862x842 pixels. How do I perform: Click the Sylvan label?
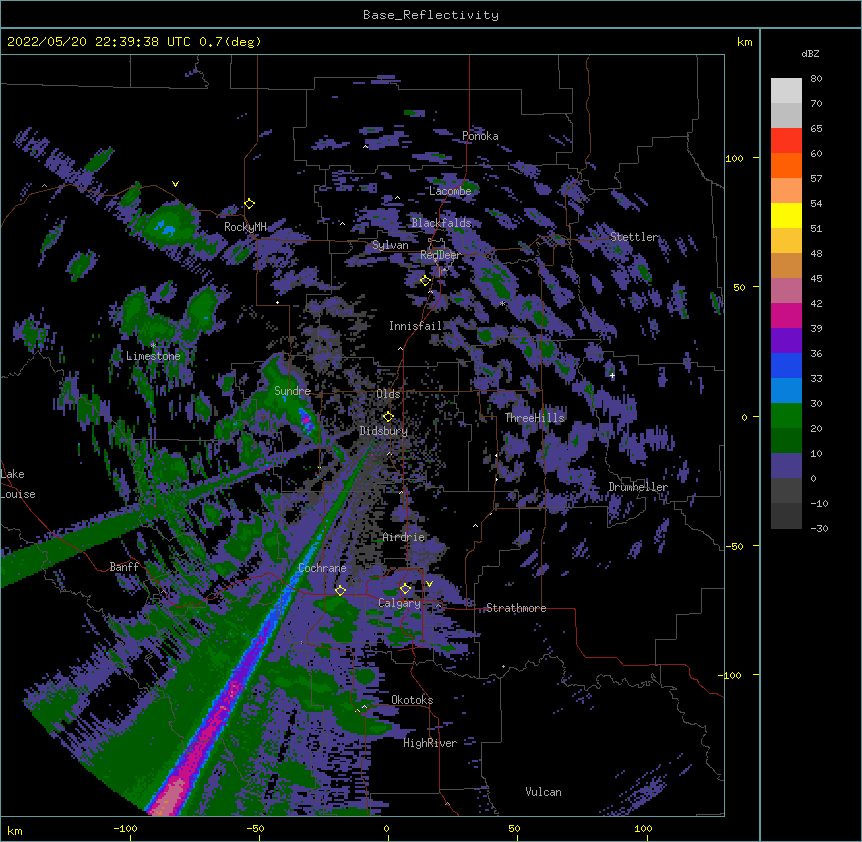point(390,245)
